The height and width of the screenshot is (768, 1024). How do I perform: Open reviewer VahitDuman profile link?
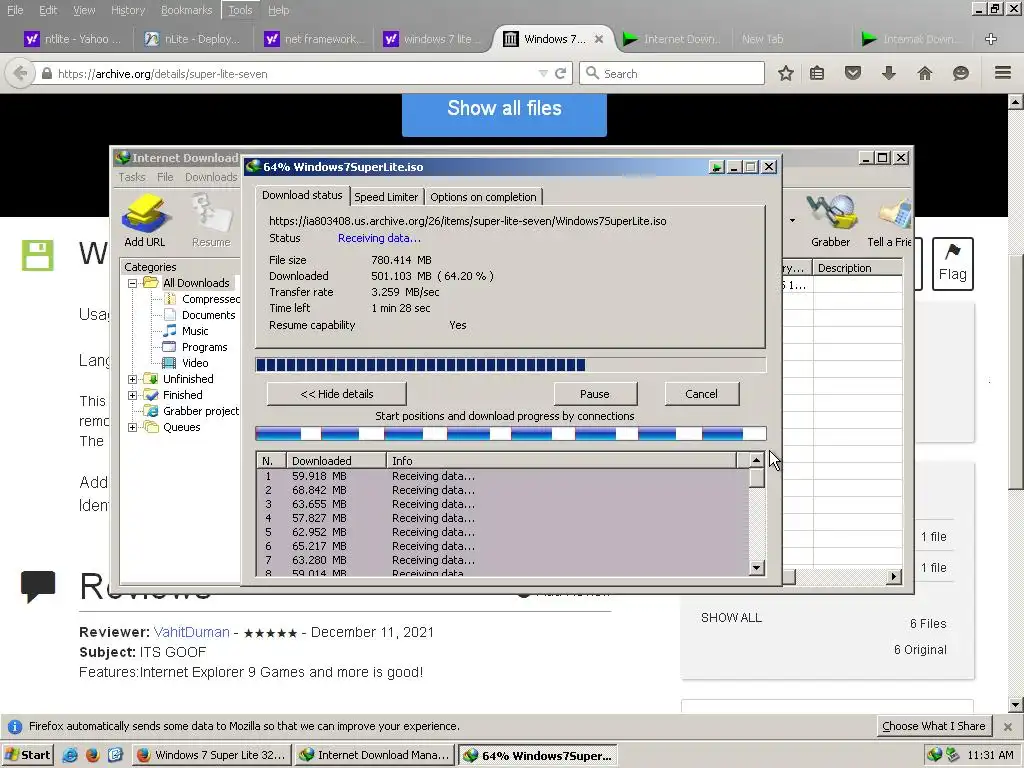(191, 632)
